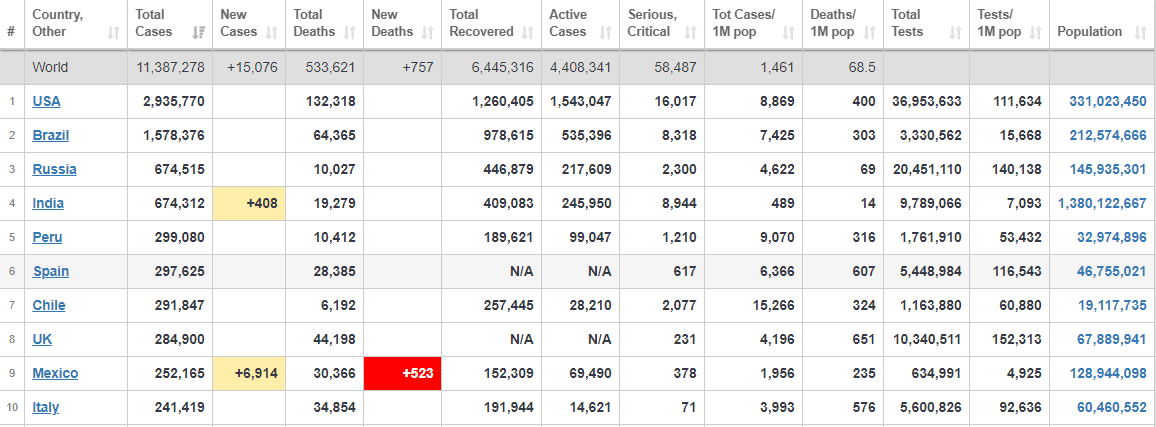Sort by Tot Cases/1M pop arrows
The width and height of the screenshot is (1156, 427).
(788, 32)
